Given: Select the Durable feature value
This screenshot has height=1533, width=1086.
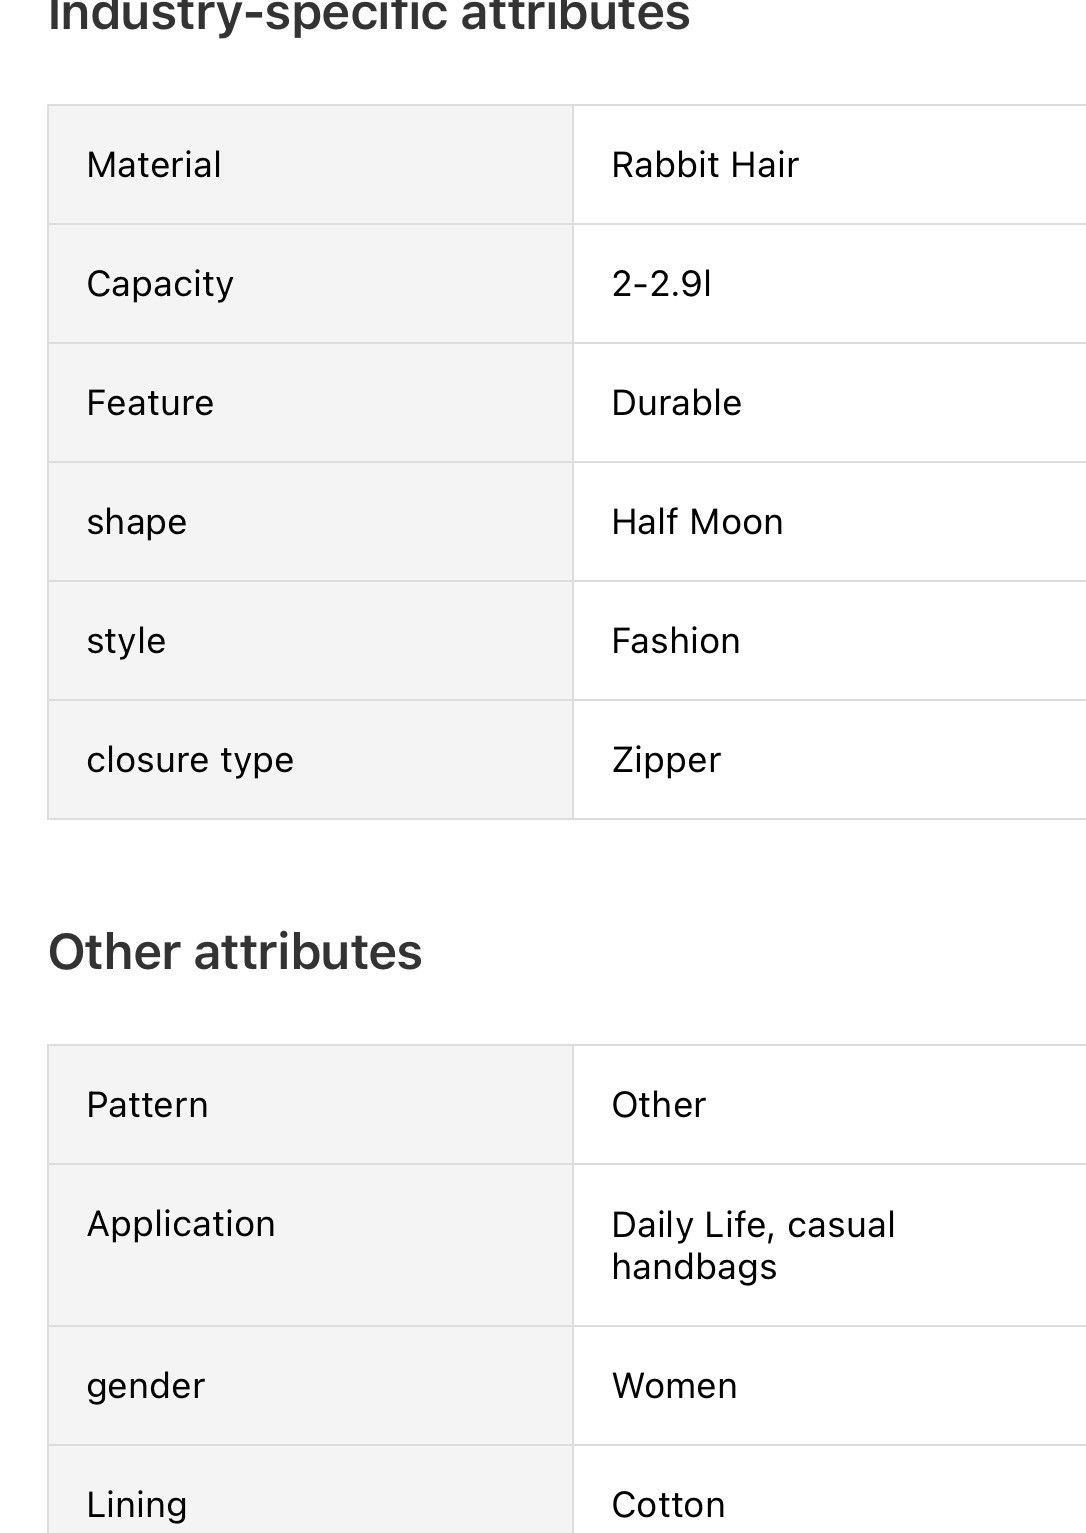Looking at the screenshot, I should [676, 403].
